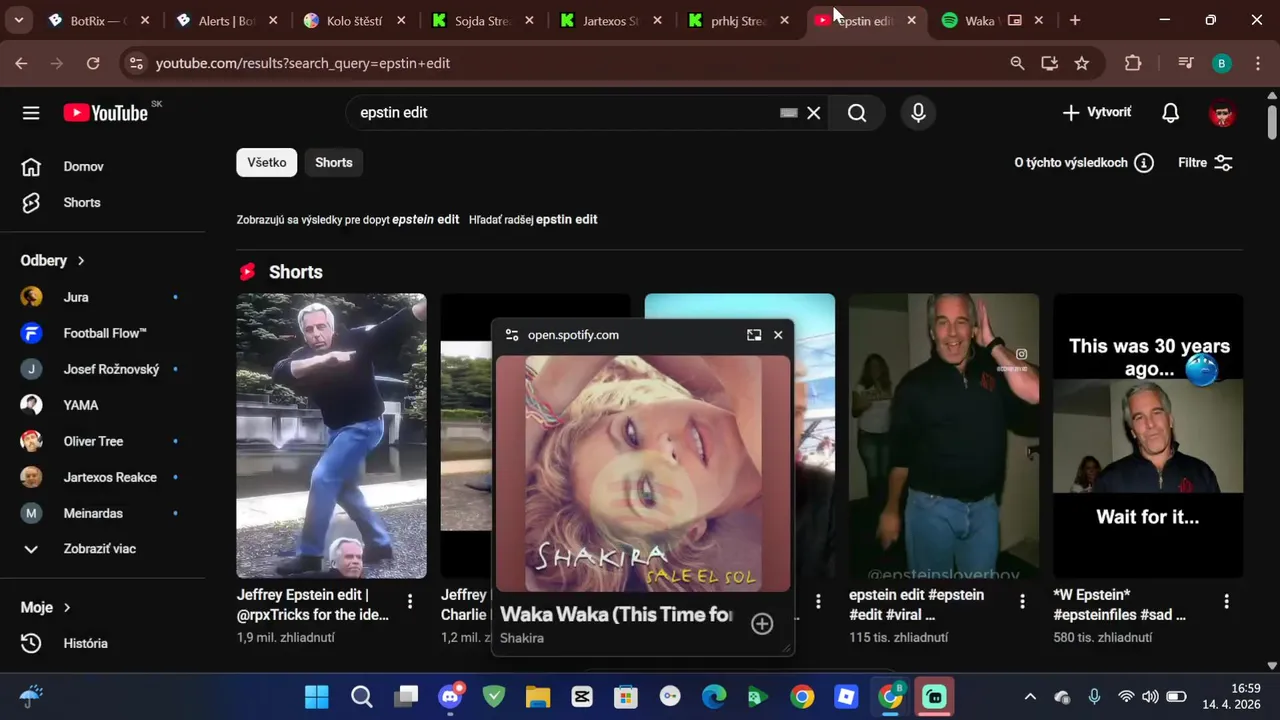1280x720 pixels.
Task: Expand the Moje sidebar section
Action: pyautogui.click(x=46, y=607)
